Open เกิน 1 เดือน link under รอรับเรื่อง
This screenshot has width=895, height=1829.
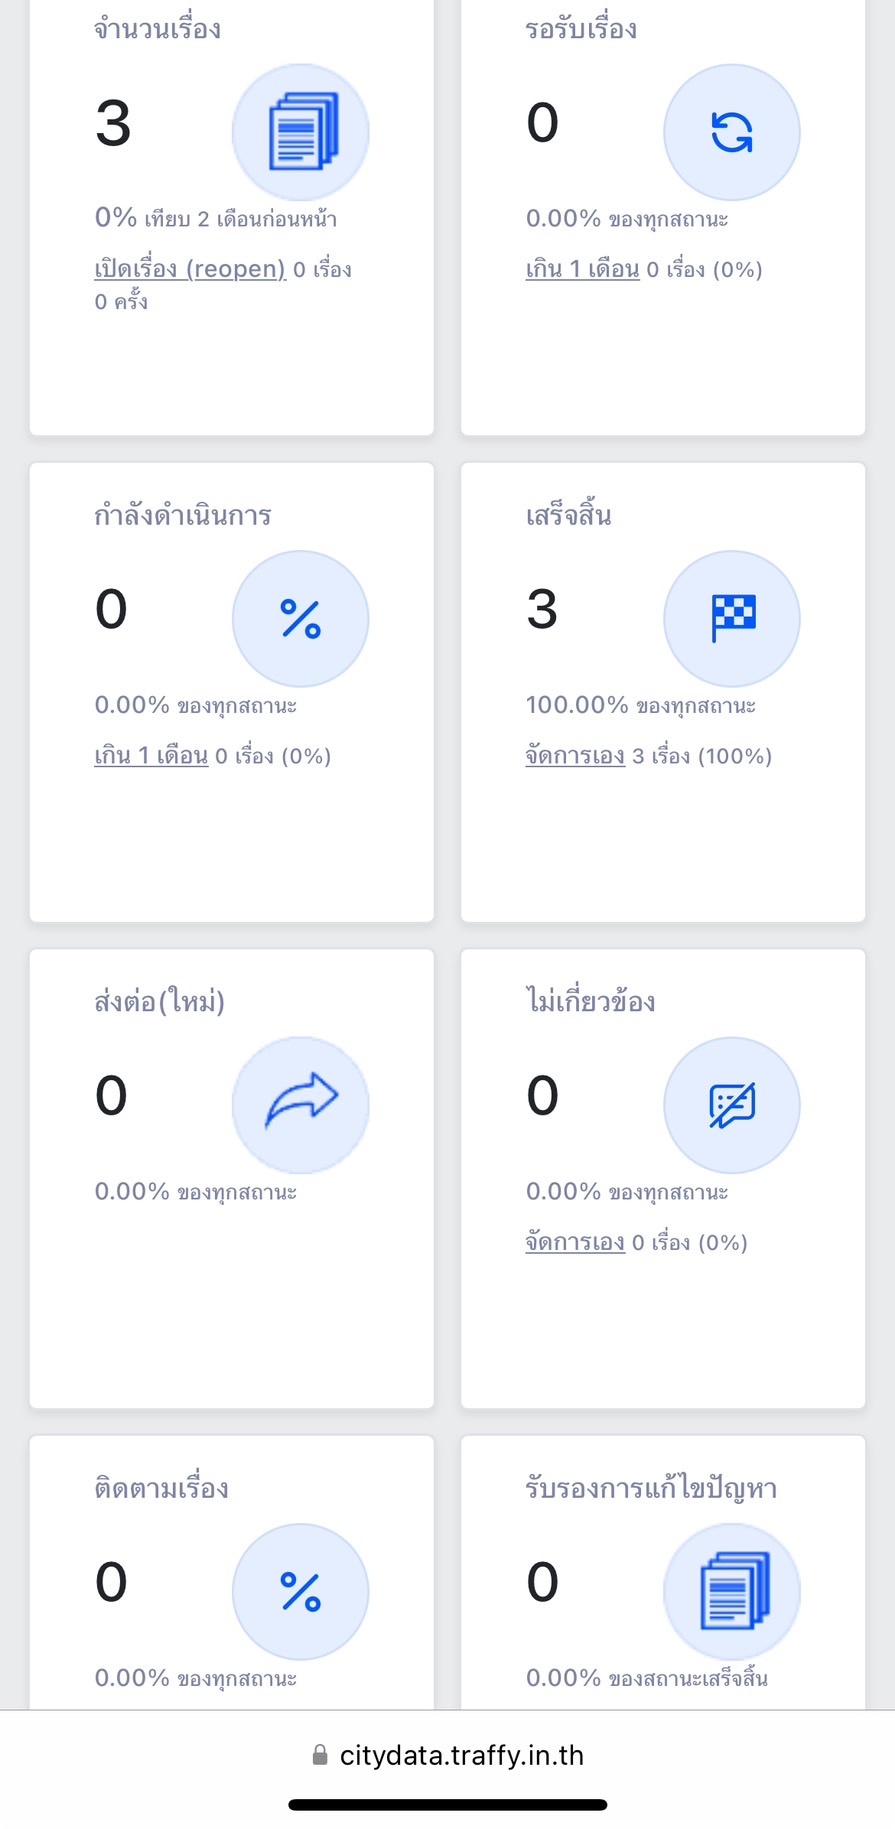click(x=582, y=269)
